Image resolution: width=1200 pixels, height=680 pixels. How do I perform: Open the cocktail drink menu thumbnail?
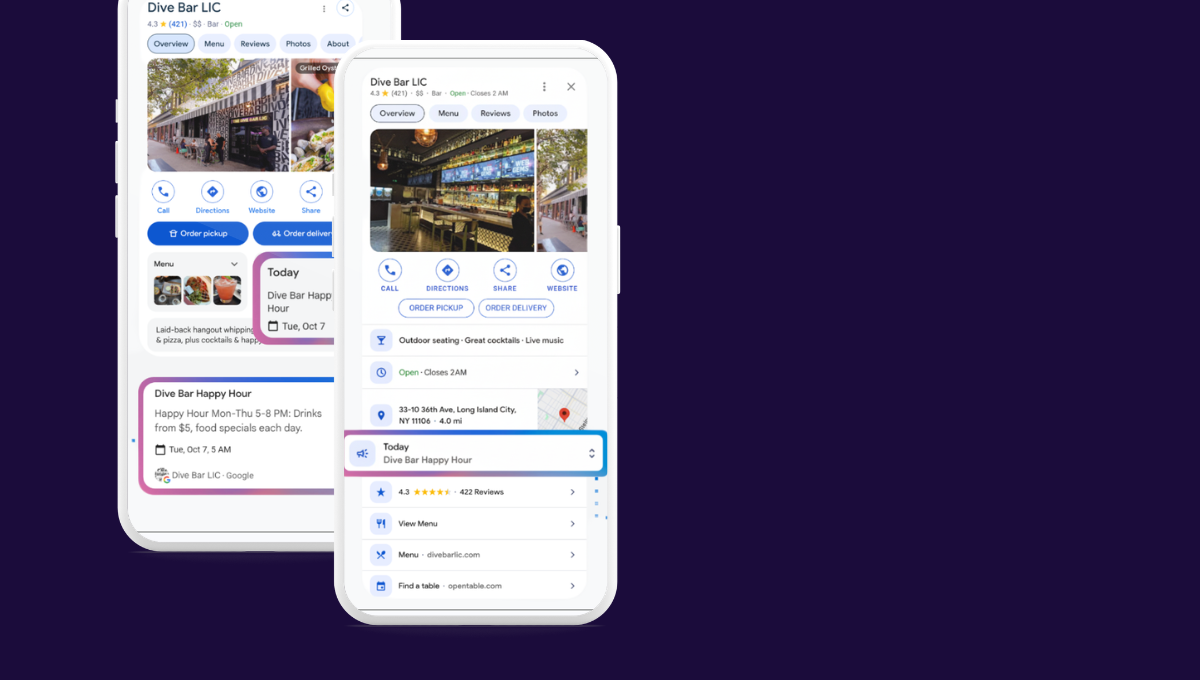pyautogui.click(x=227, y=291)
